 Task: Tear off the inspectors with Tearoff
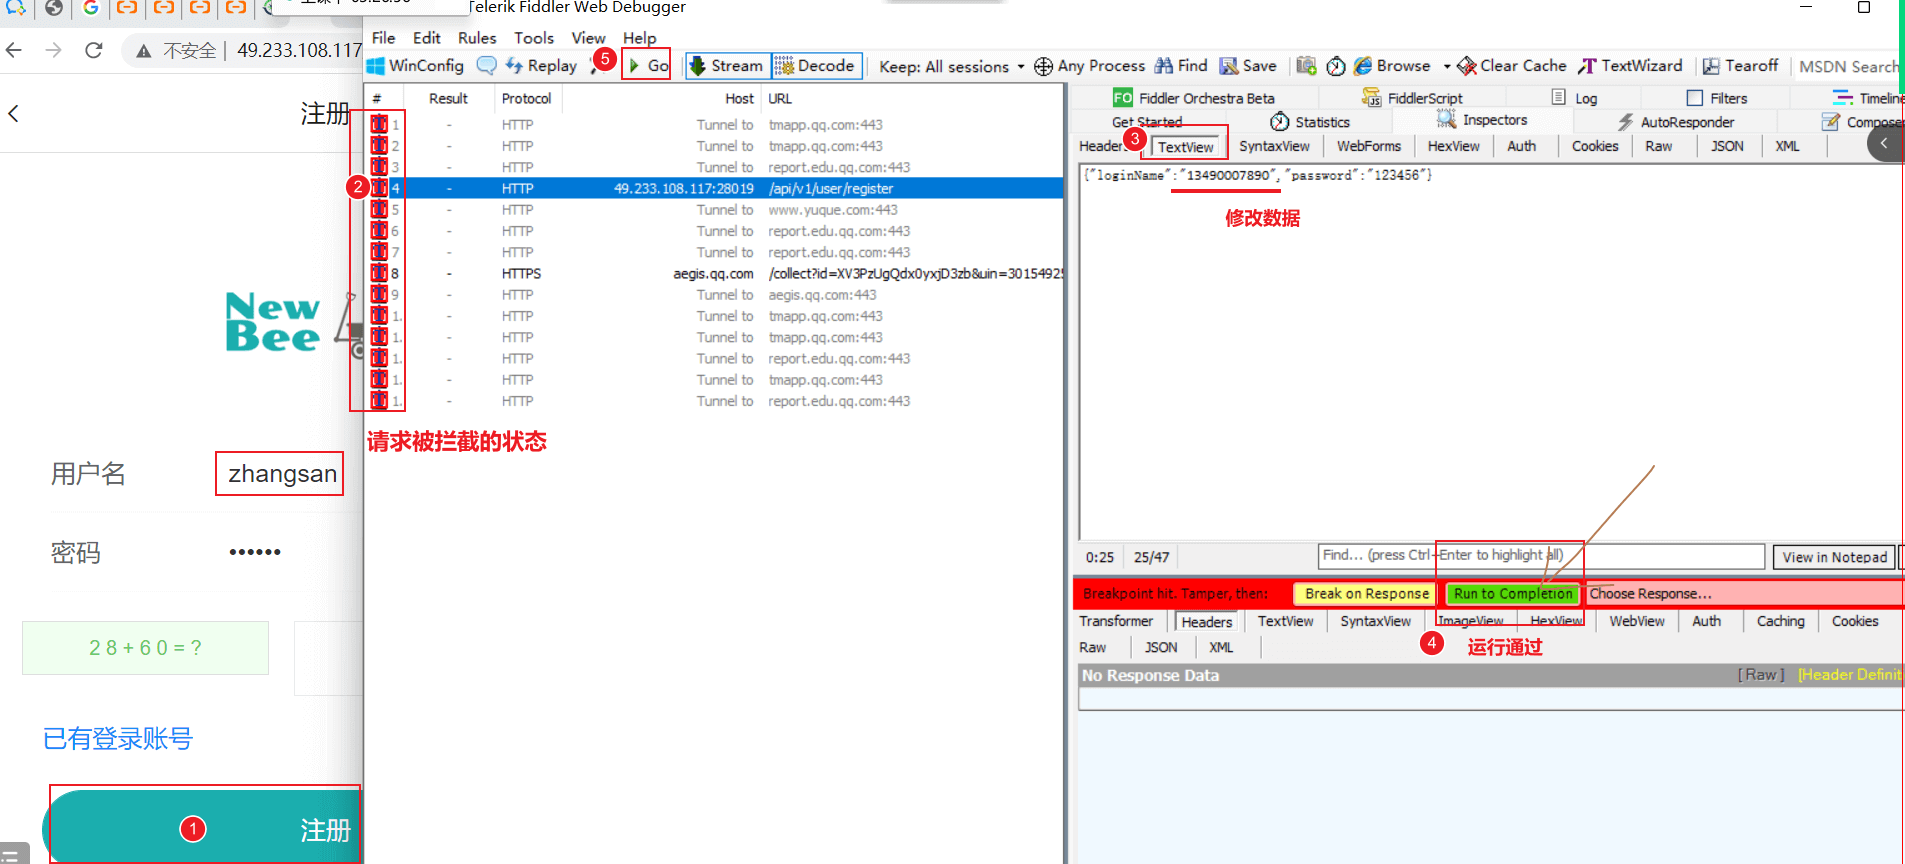pos(1740,66)
